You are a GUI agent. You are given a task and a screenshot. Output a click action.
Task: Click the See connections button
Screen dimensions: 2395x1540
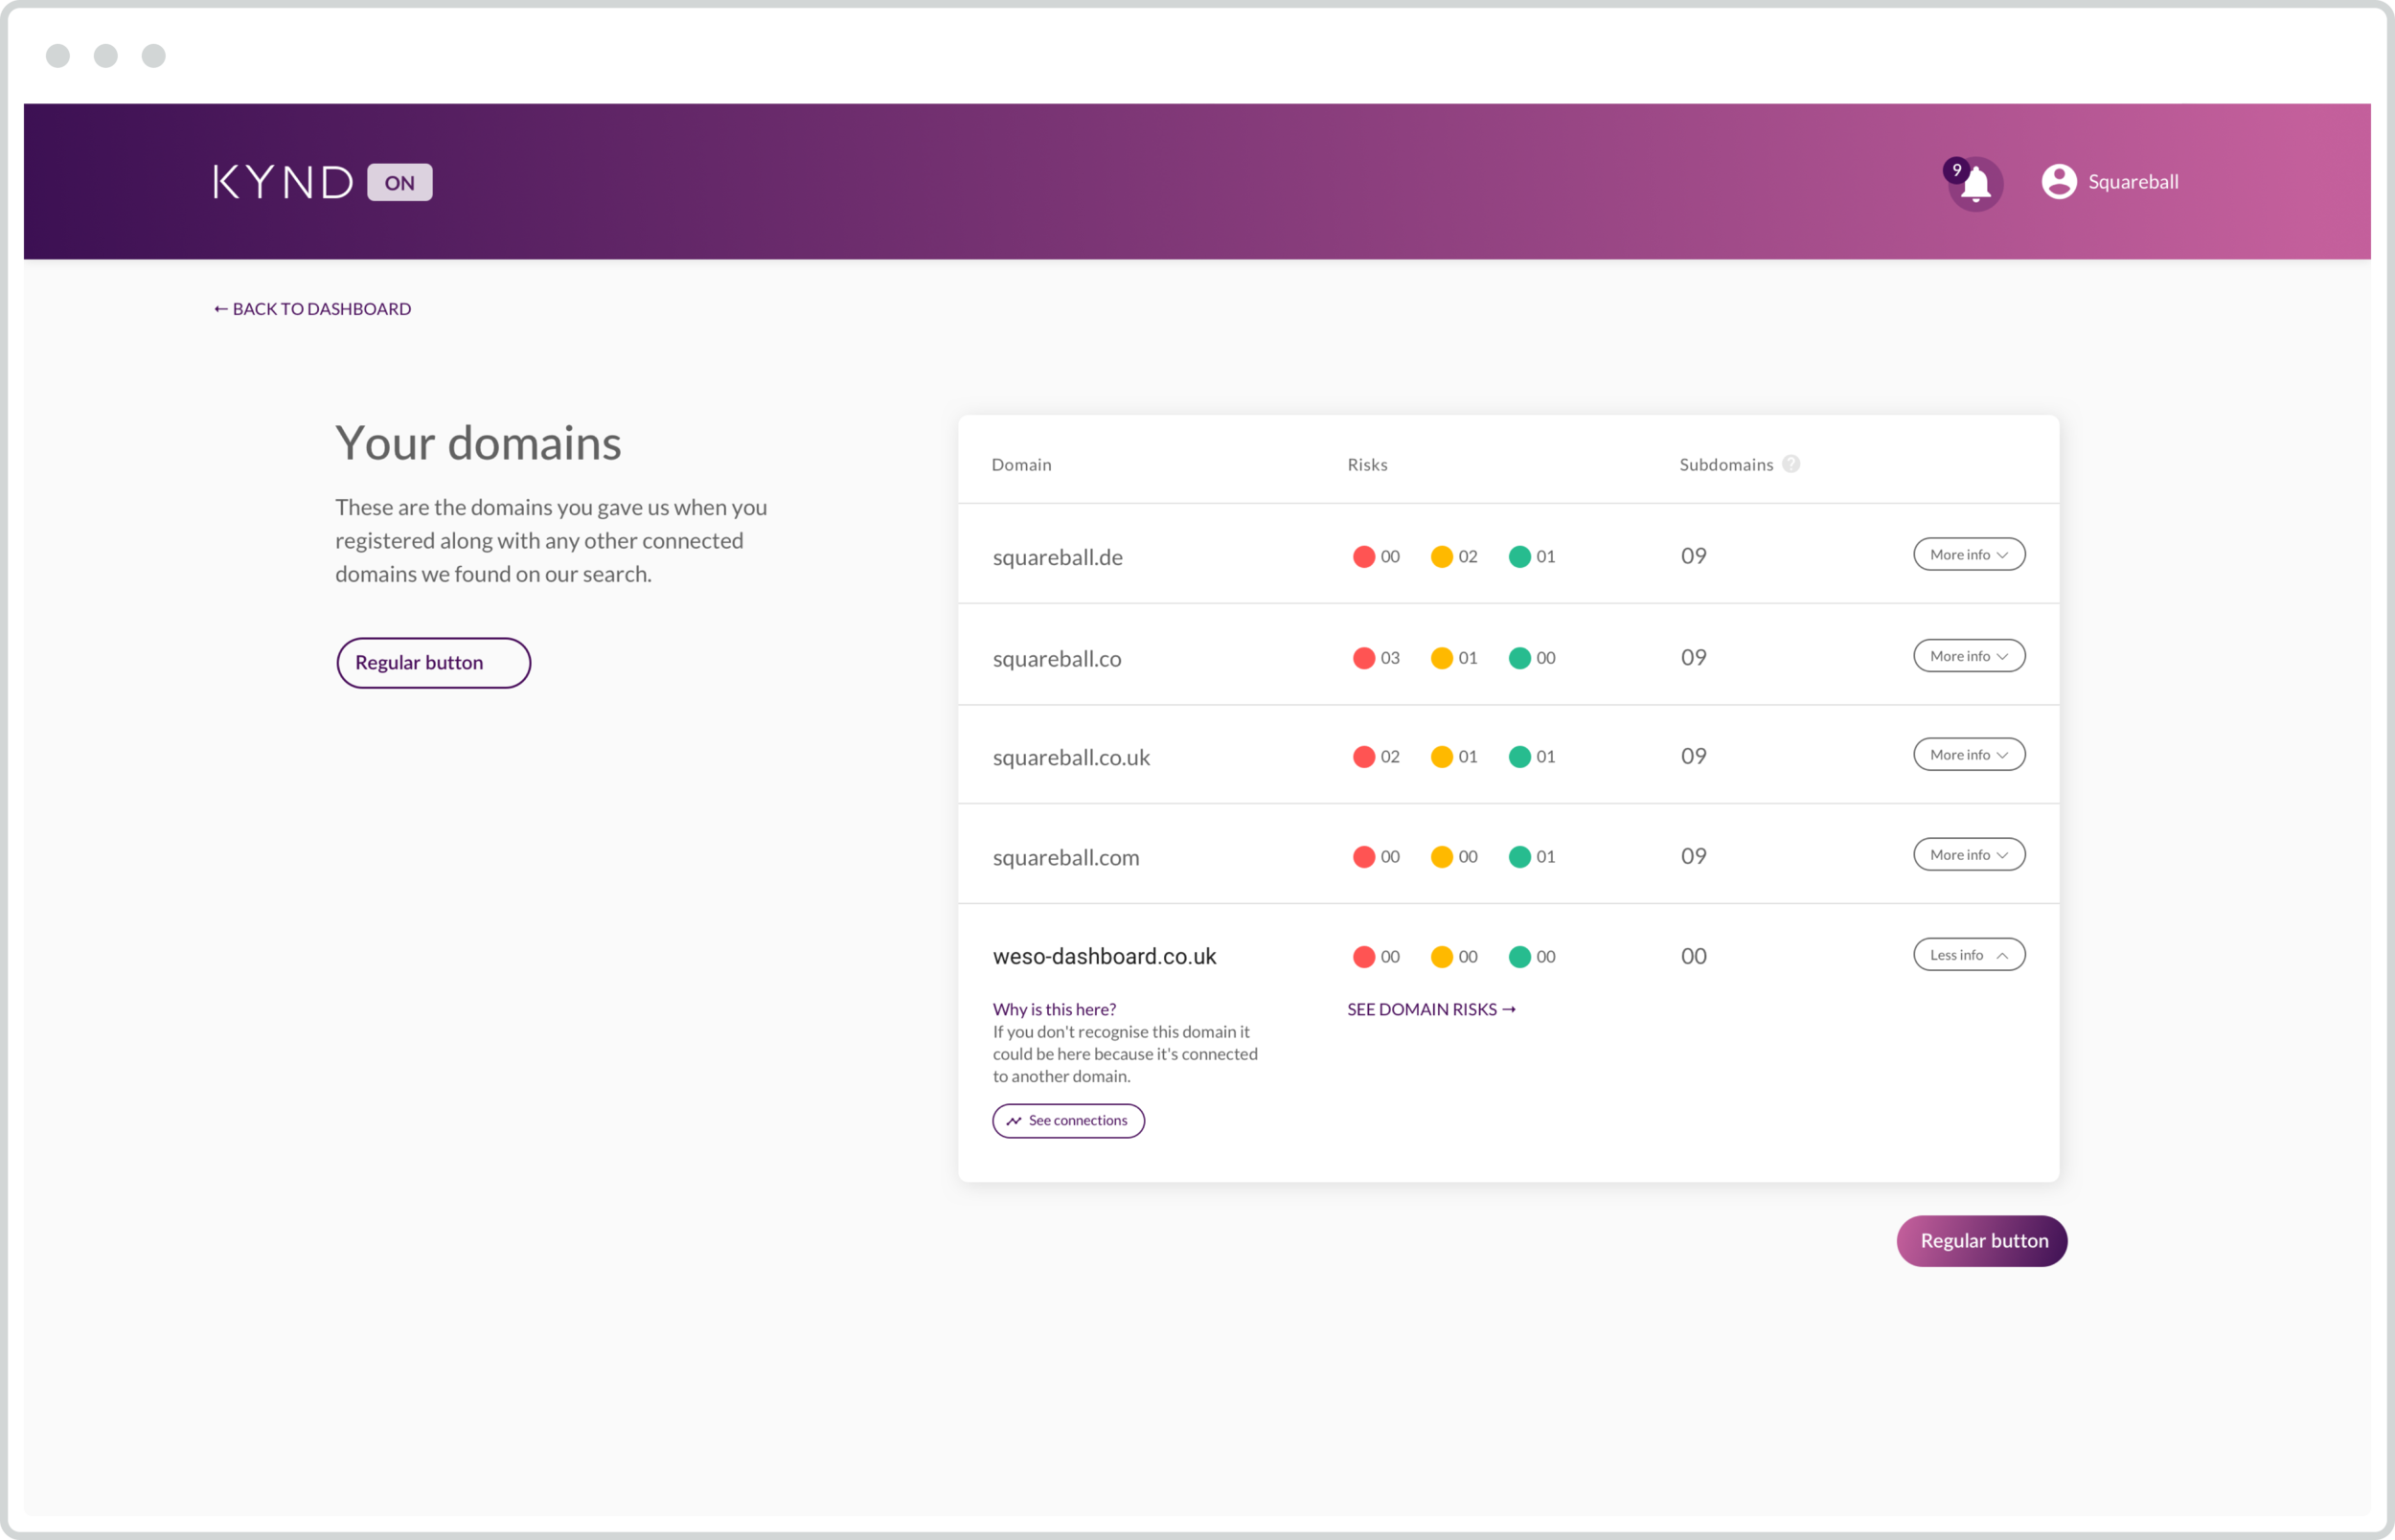click(x=1068, y=1121)
